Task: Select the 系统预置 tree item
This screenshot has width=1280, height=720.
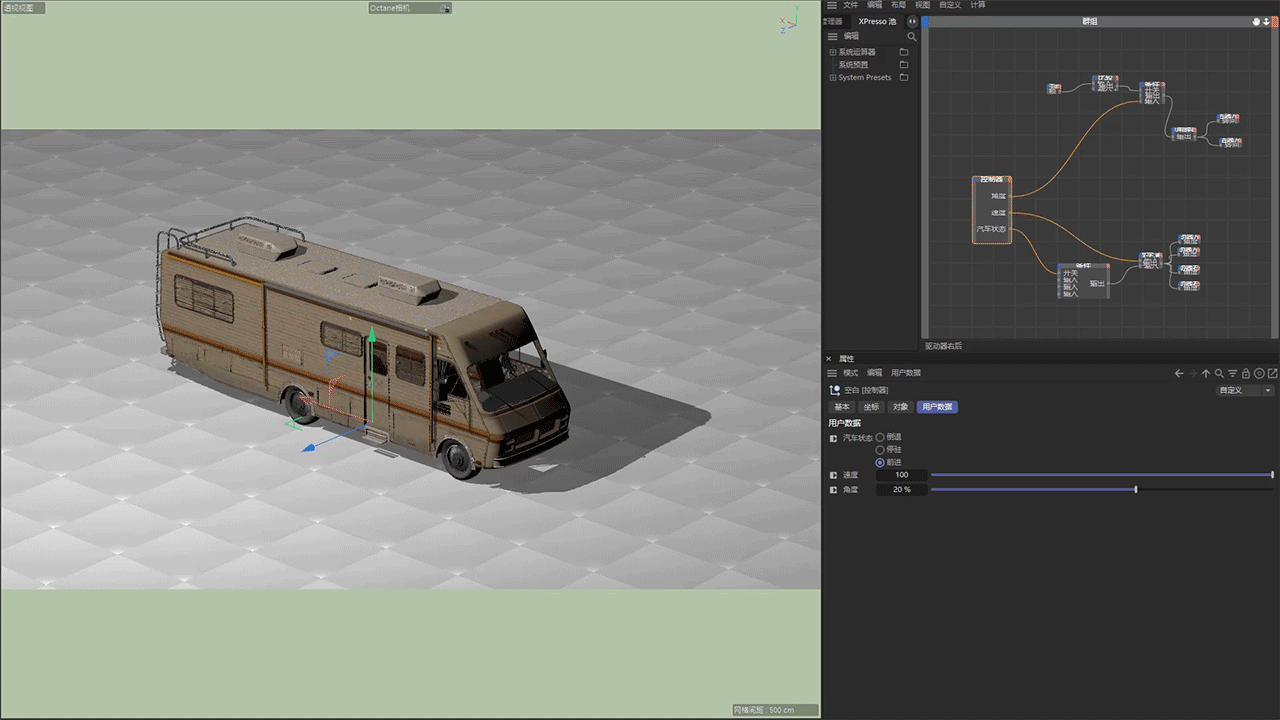Action: [x=853, y=65]
